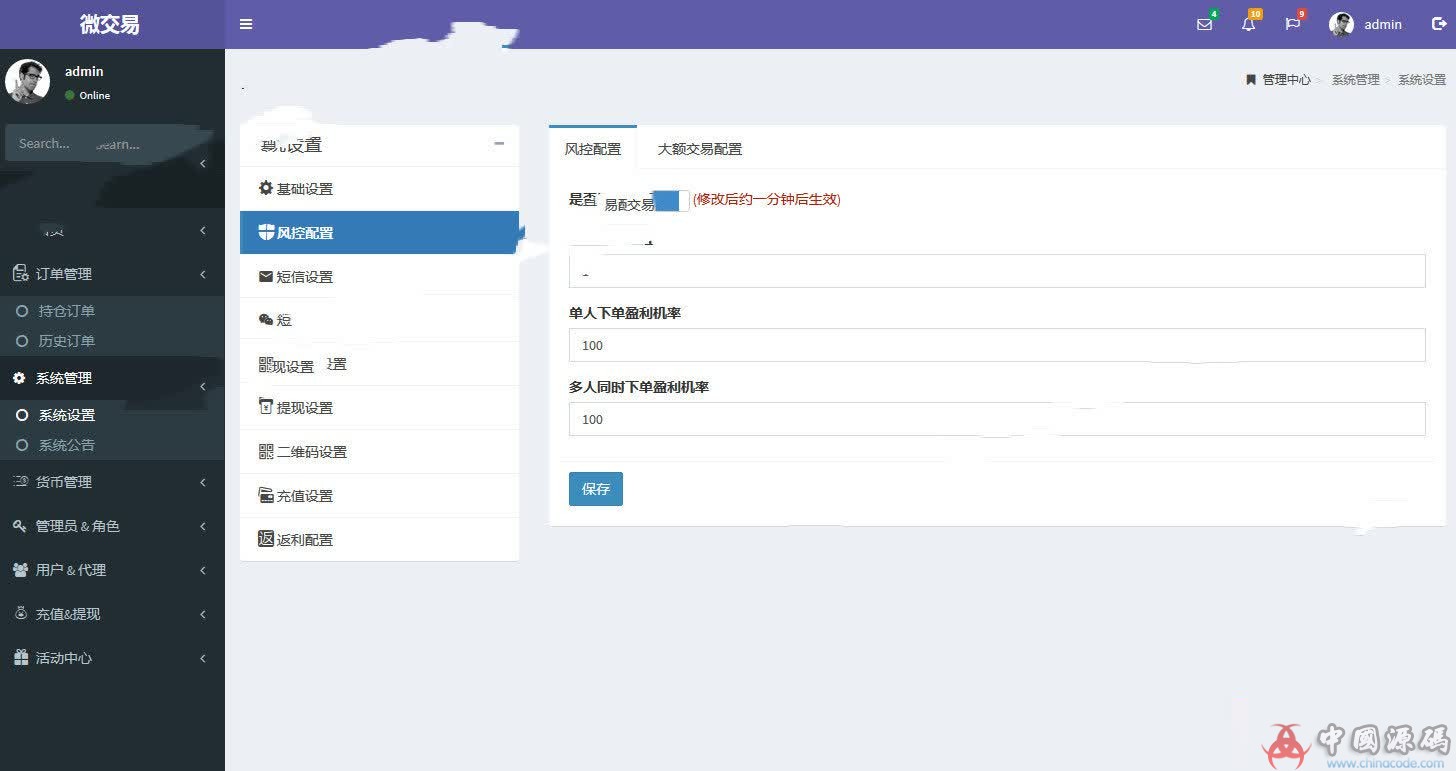Click the wallet icon on 充值设置
Image resolution: width=1456 pixels, height=771 pixels.
click(264, 495)
